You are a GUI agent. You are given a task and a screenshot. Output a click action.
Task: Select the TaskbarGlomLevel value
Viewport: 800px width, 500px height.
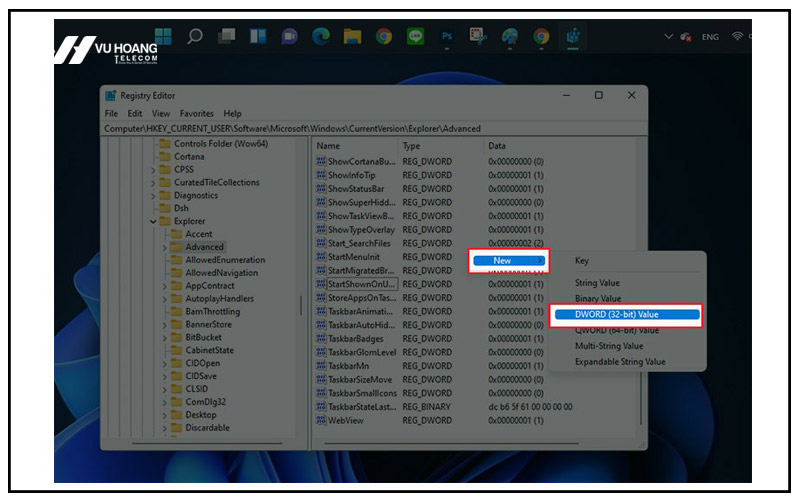tap(362, 353)
